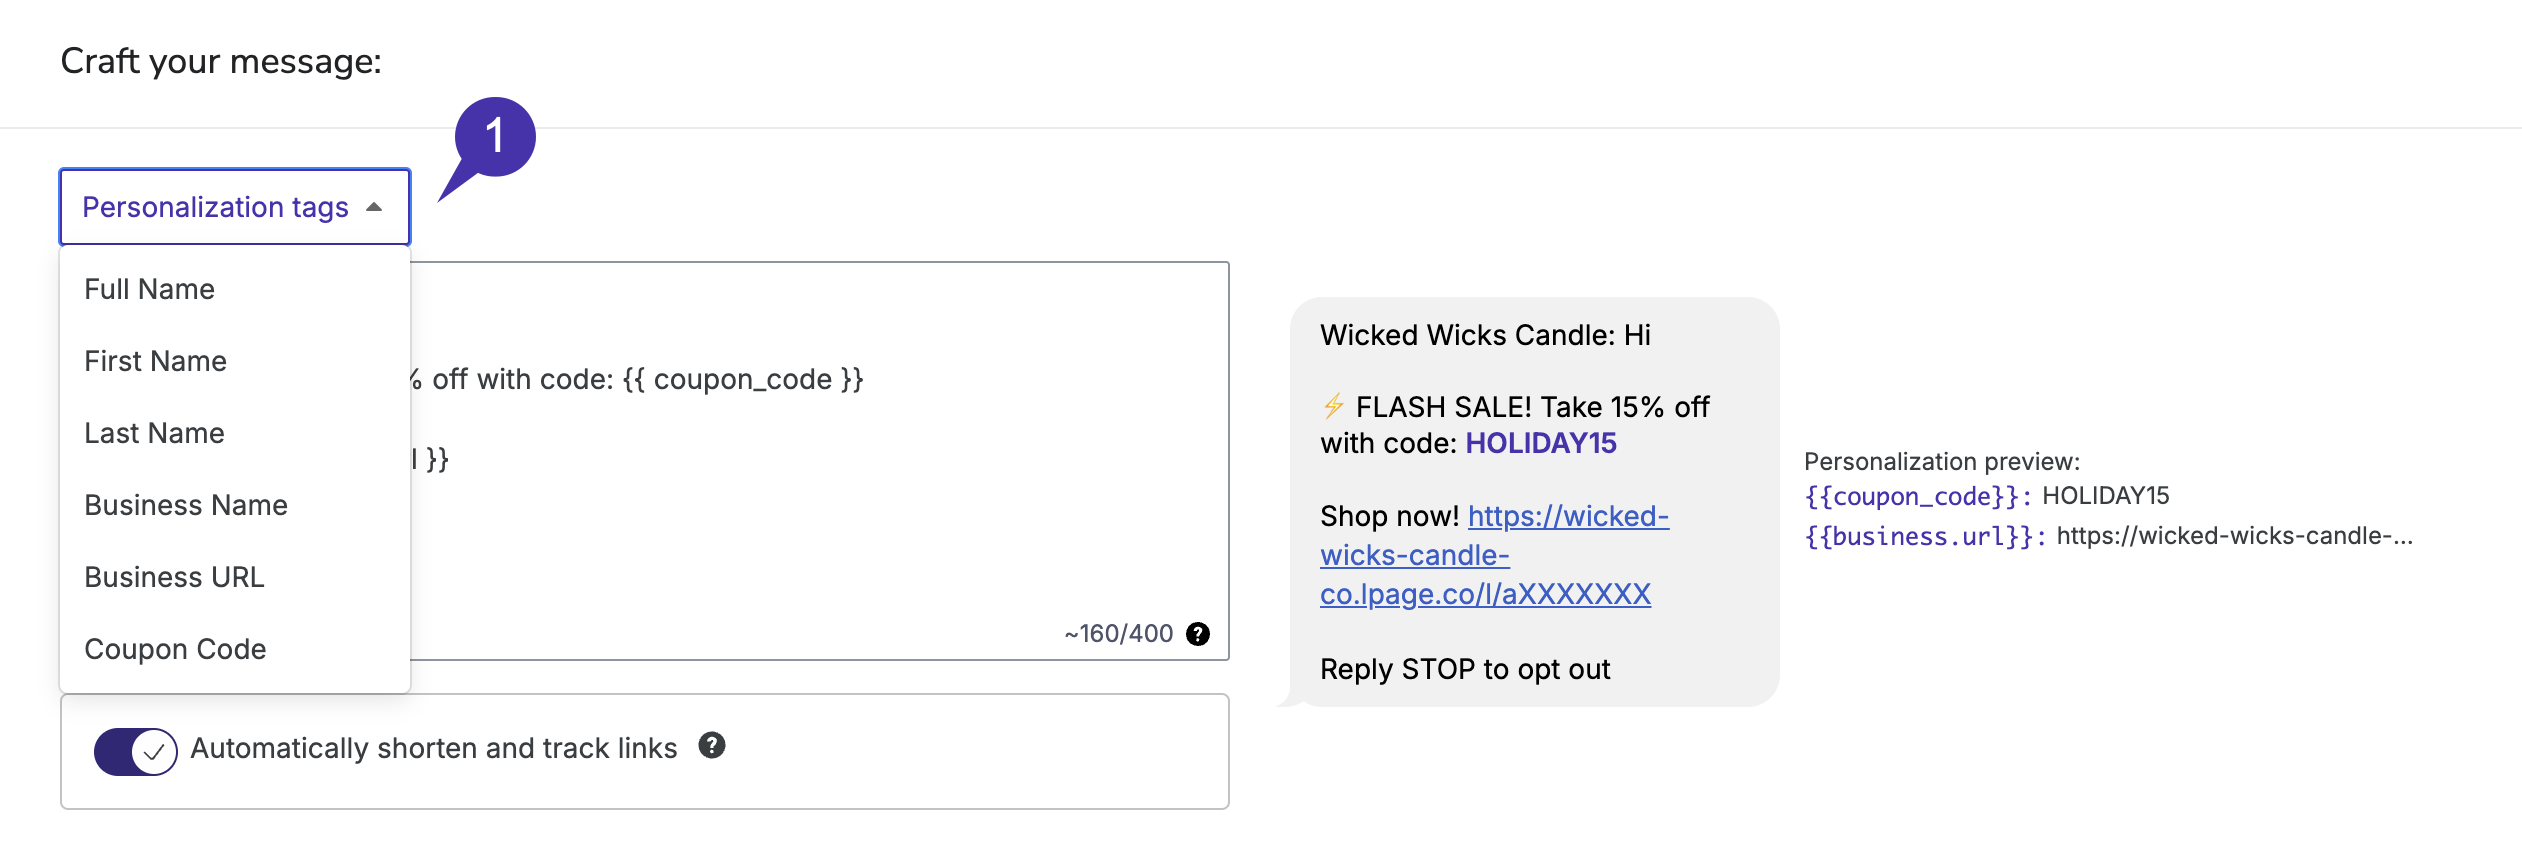Collapse the Personalization tags dropdown
Screen dimensions: 2522x846
pos(235,207)
